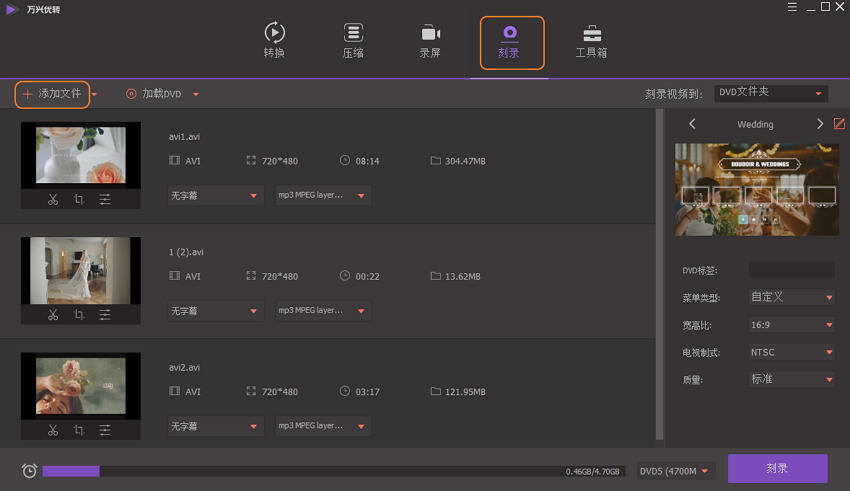Click the purple 刻录 burn button
The width and height of the screenshot is (850, 491).
coord(777,468)
